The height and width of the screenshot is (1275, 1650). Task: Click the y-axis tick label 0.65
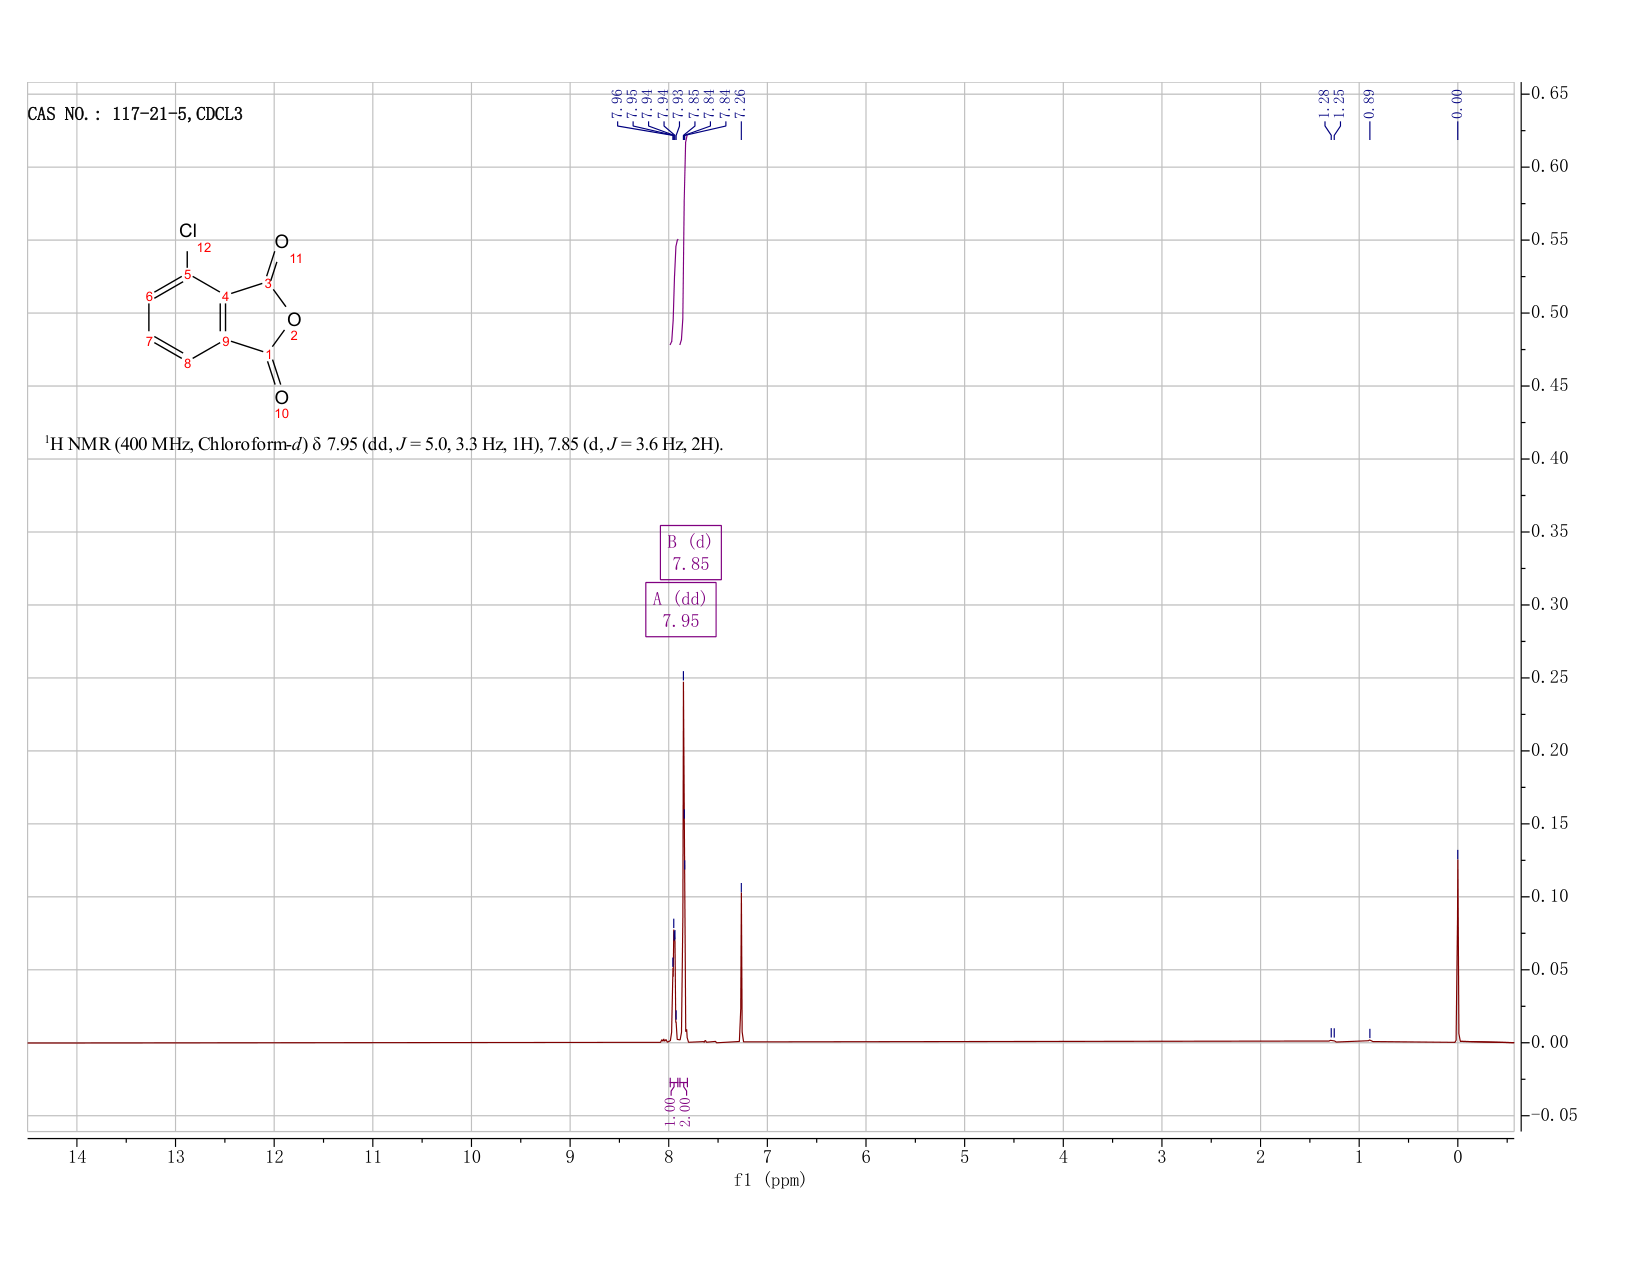1551,94
